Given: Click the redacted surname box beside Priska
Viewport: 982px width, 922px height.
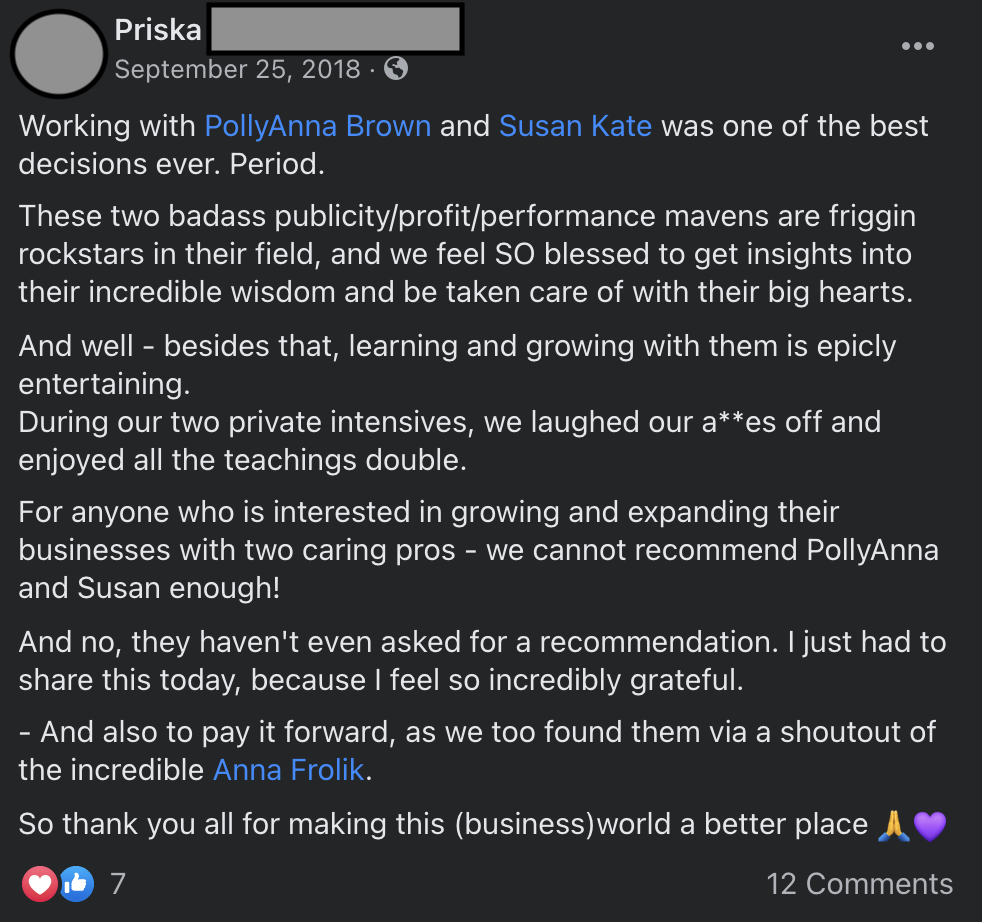Looking at the screenshot, I should click(x=334, y=30).
